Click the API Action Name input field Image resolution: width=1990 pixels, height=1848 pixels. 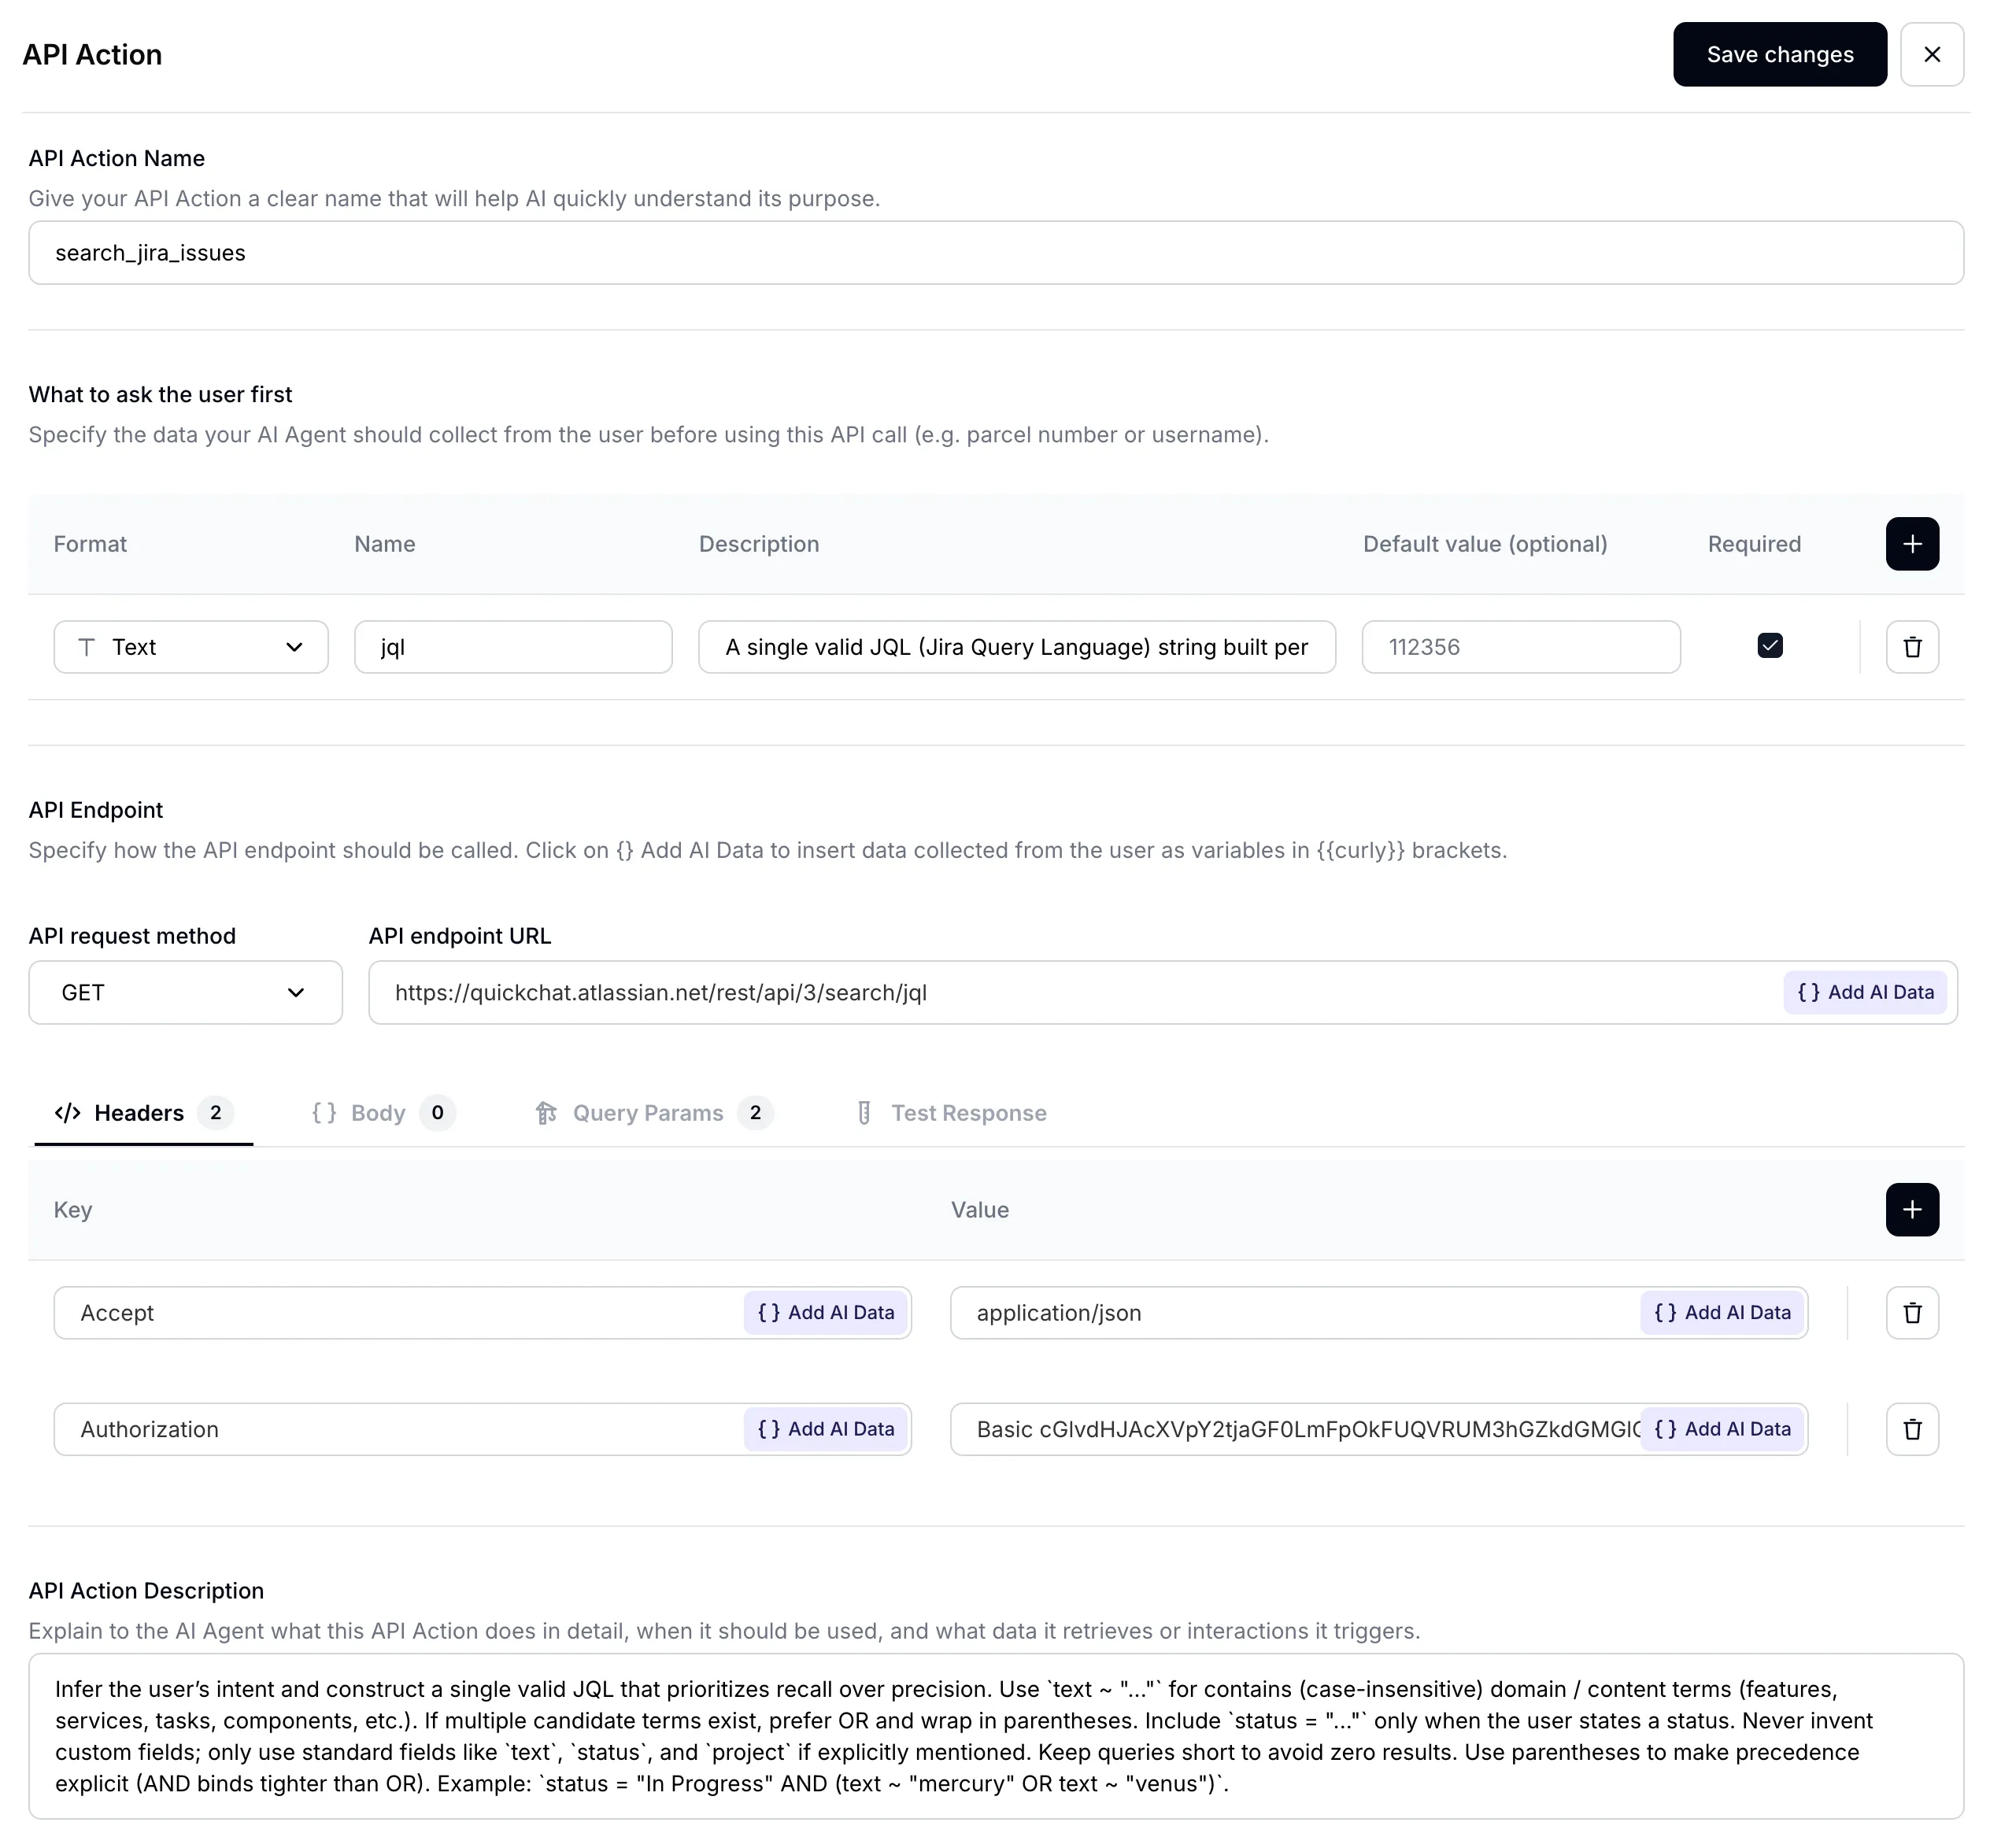coord(995,253)
